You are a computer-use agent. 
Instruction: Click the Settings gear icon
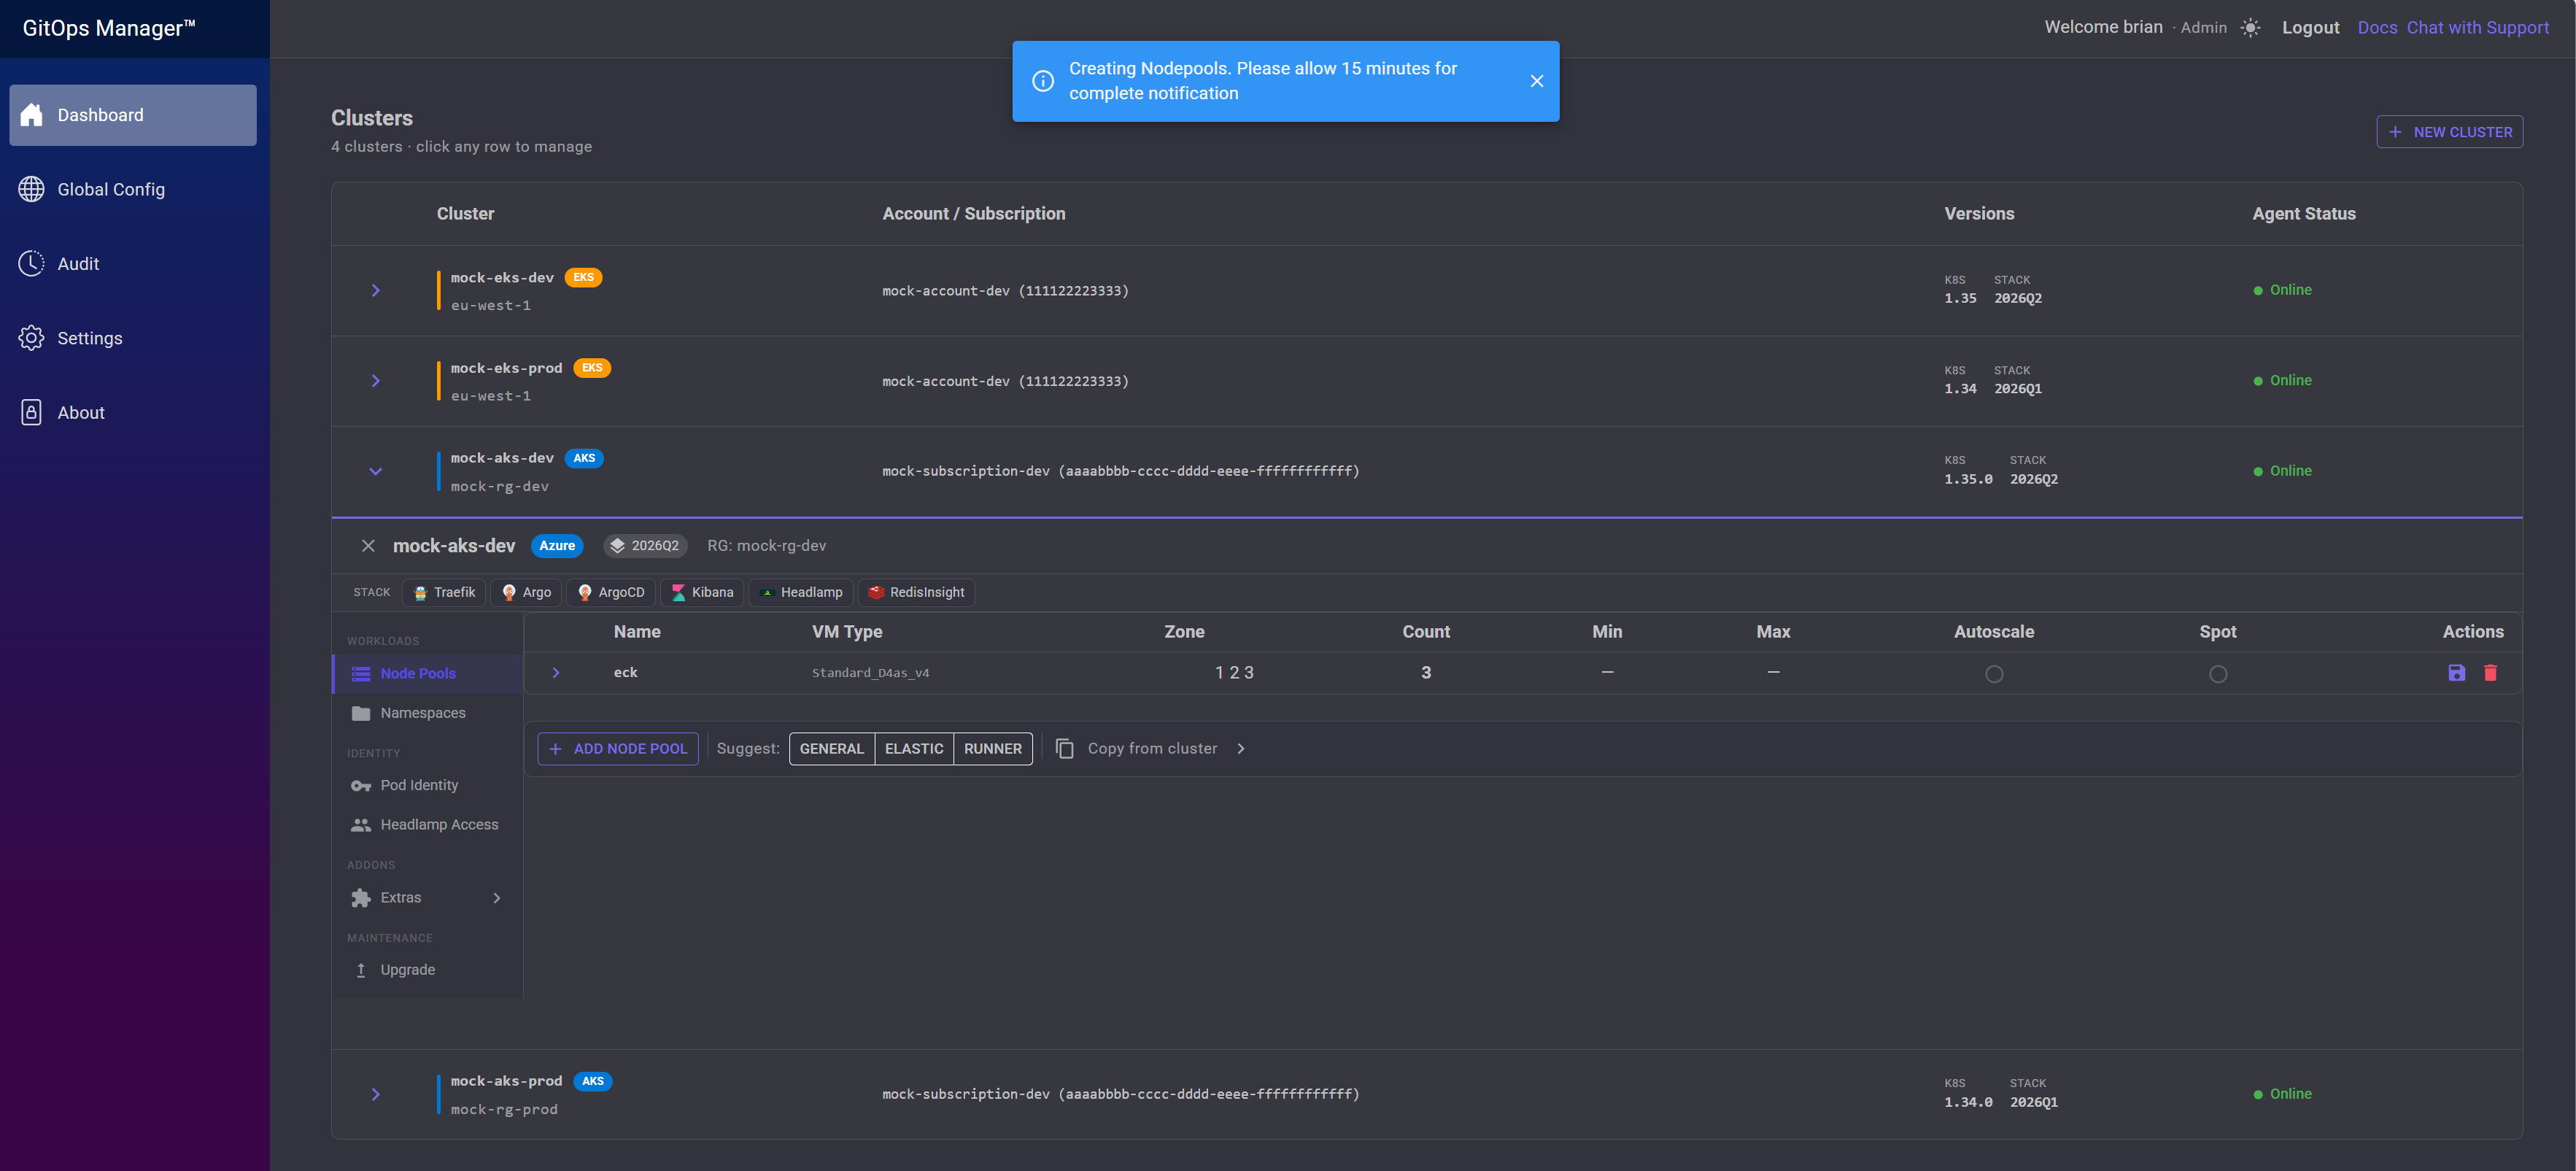coord(31,338)
